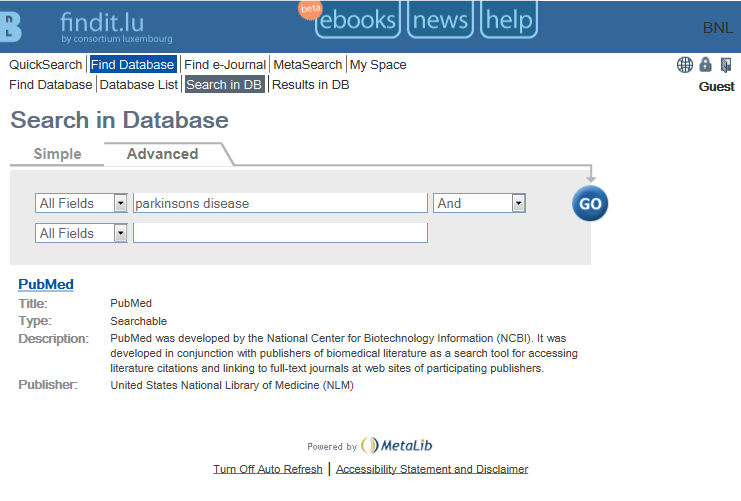The image size is (741, 501).
Task: Click Turn Off Auto Refresh link
Action: [267, 469]
